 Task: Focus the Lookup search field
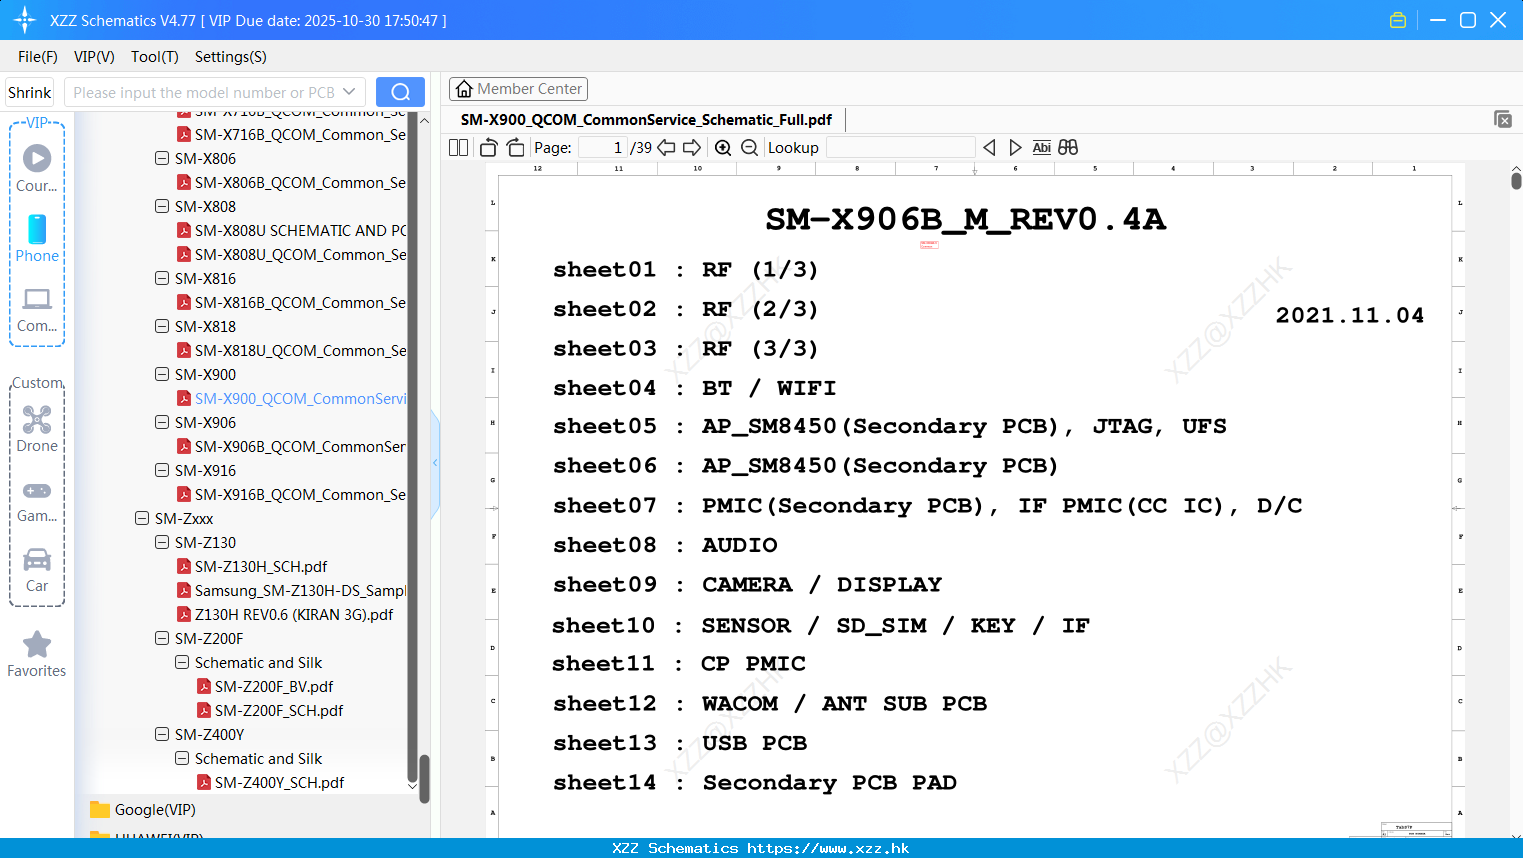click(900, 148)
